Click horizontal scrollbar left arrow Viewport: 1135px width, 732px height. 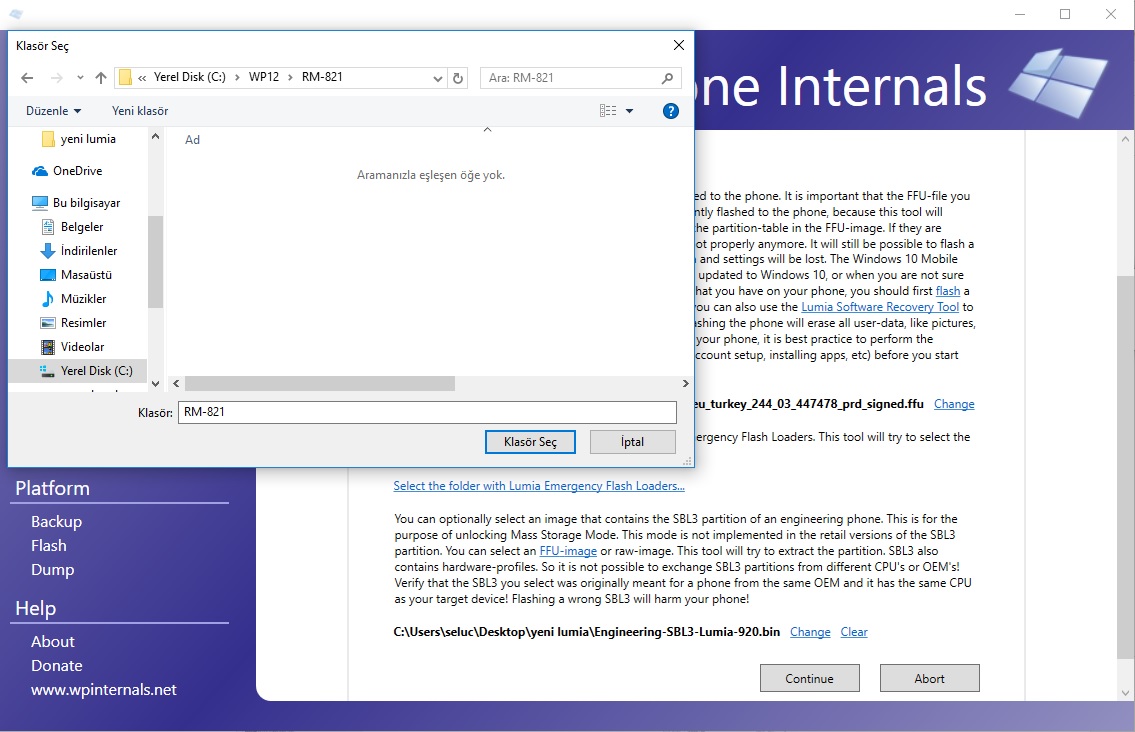[176, 384]
